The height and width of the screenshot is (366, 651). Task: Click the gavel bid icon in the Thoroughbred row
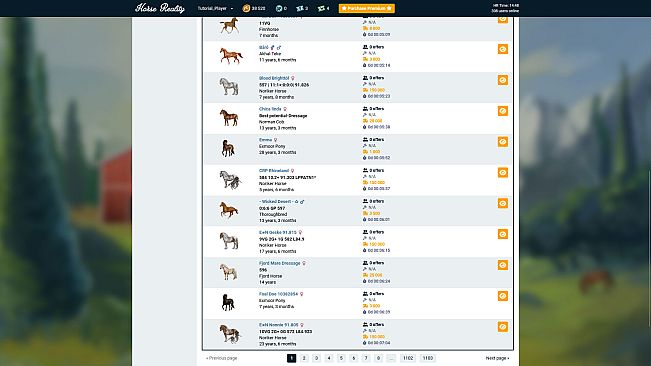tap(365, 207)
